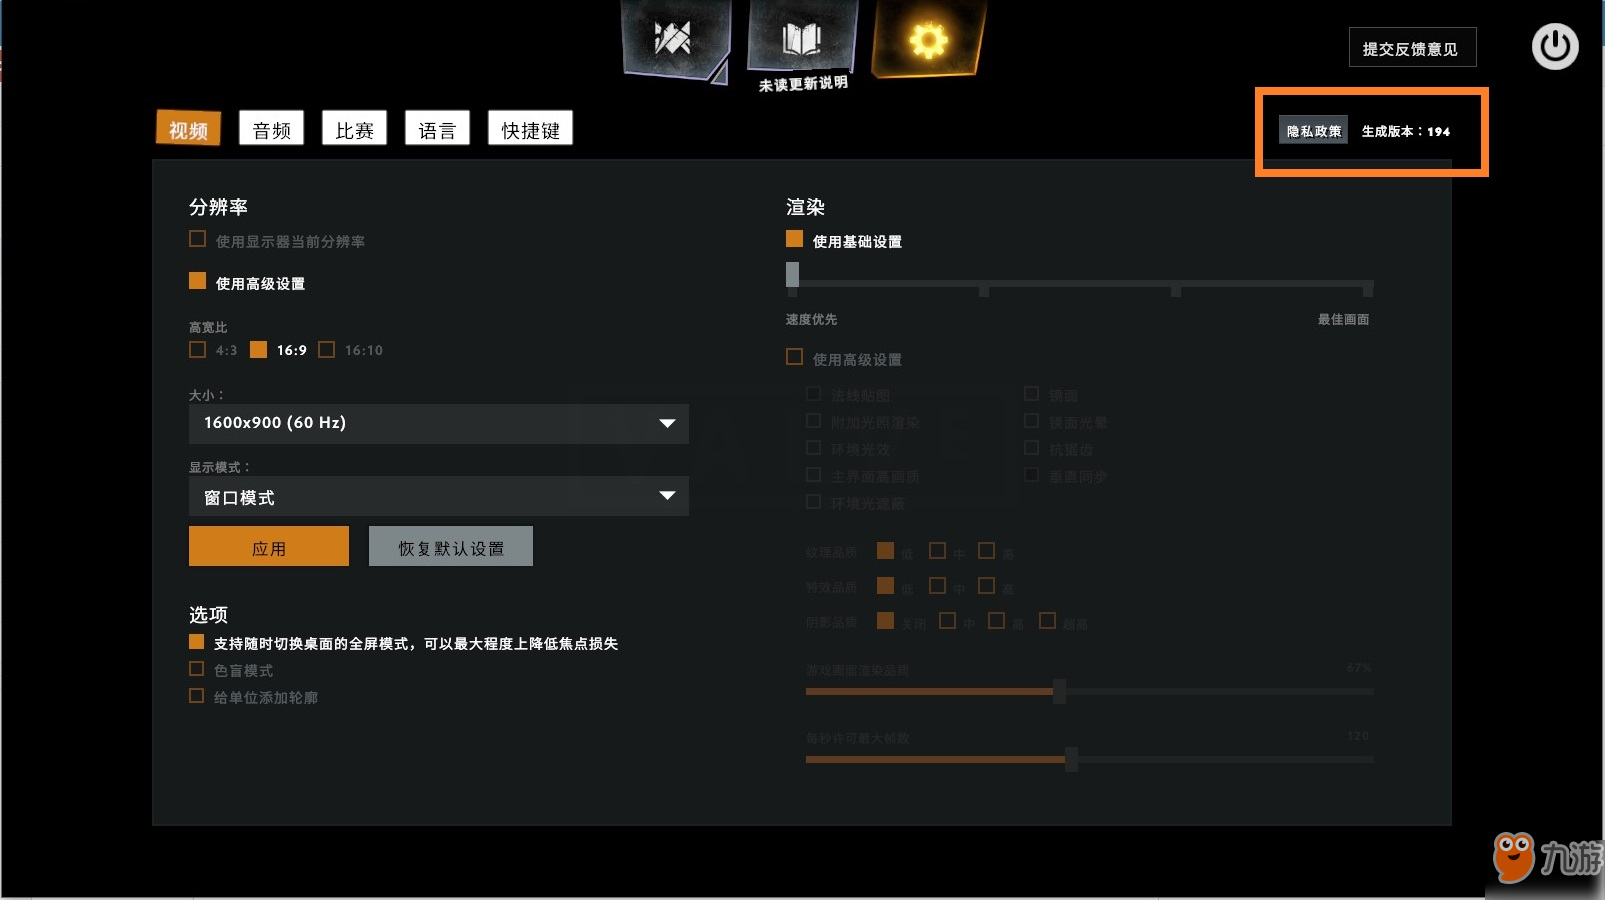The width and height of the screenshot is (1605, 900).
Task: Switch to the 视频 tab
Action: coord(188,130)
